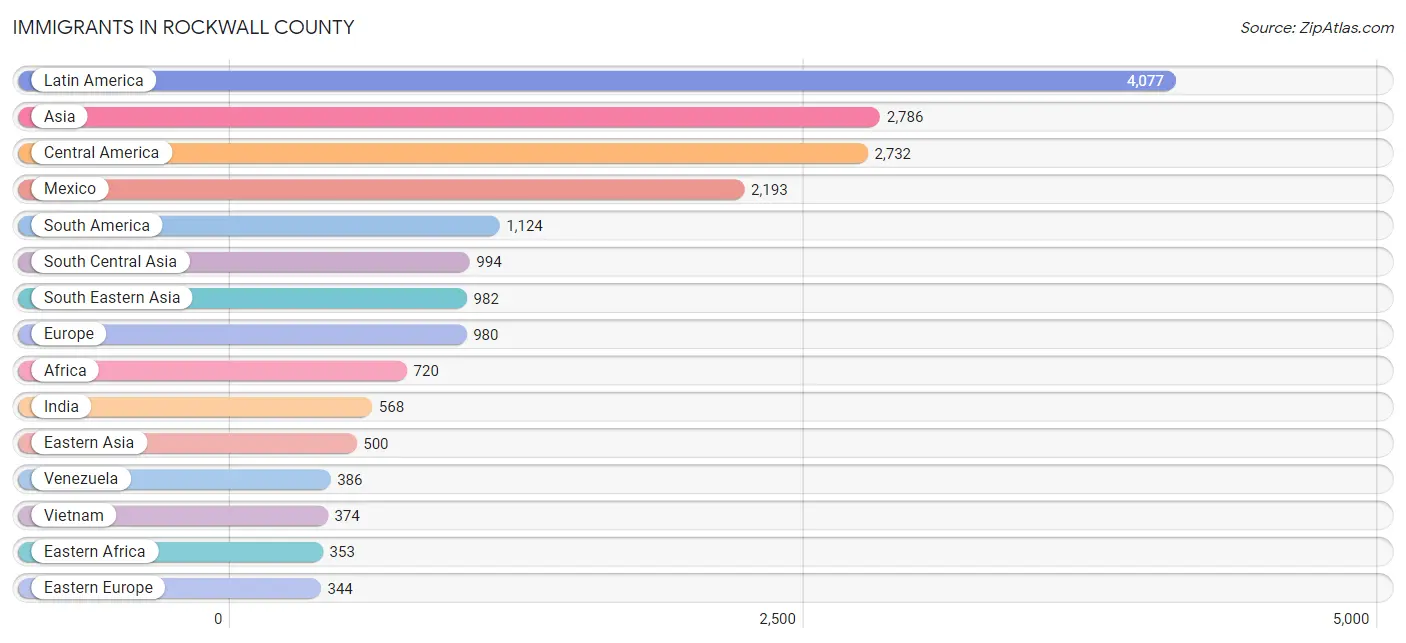Select the Africa bar label
The image size is (1406, 643).
click(65, 371)
